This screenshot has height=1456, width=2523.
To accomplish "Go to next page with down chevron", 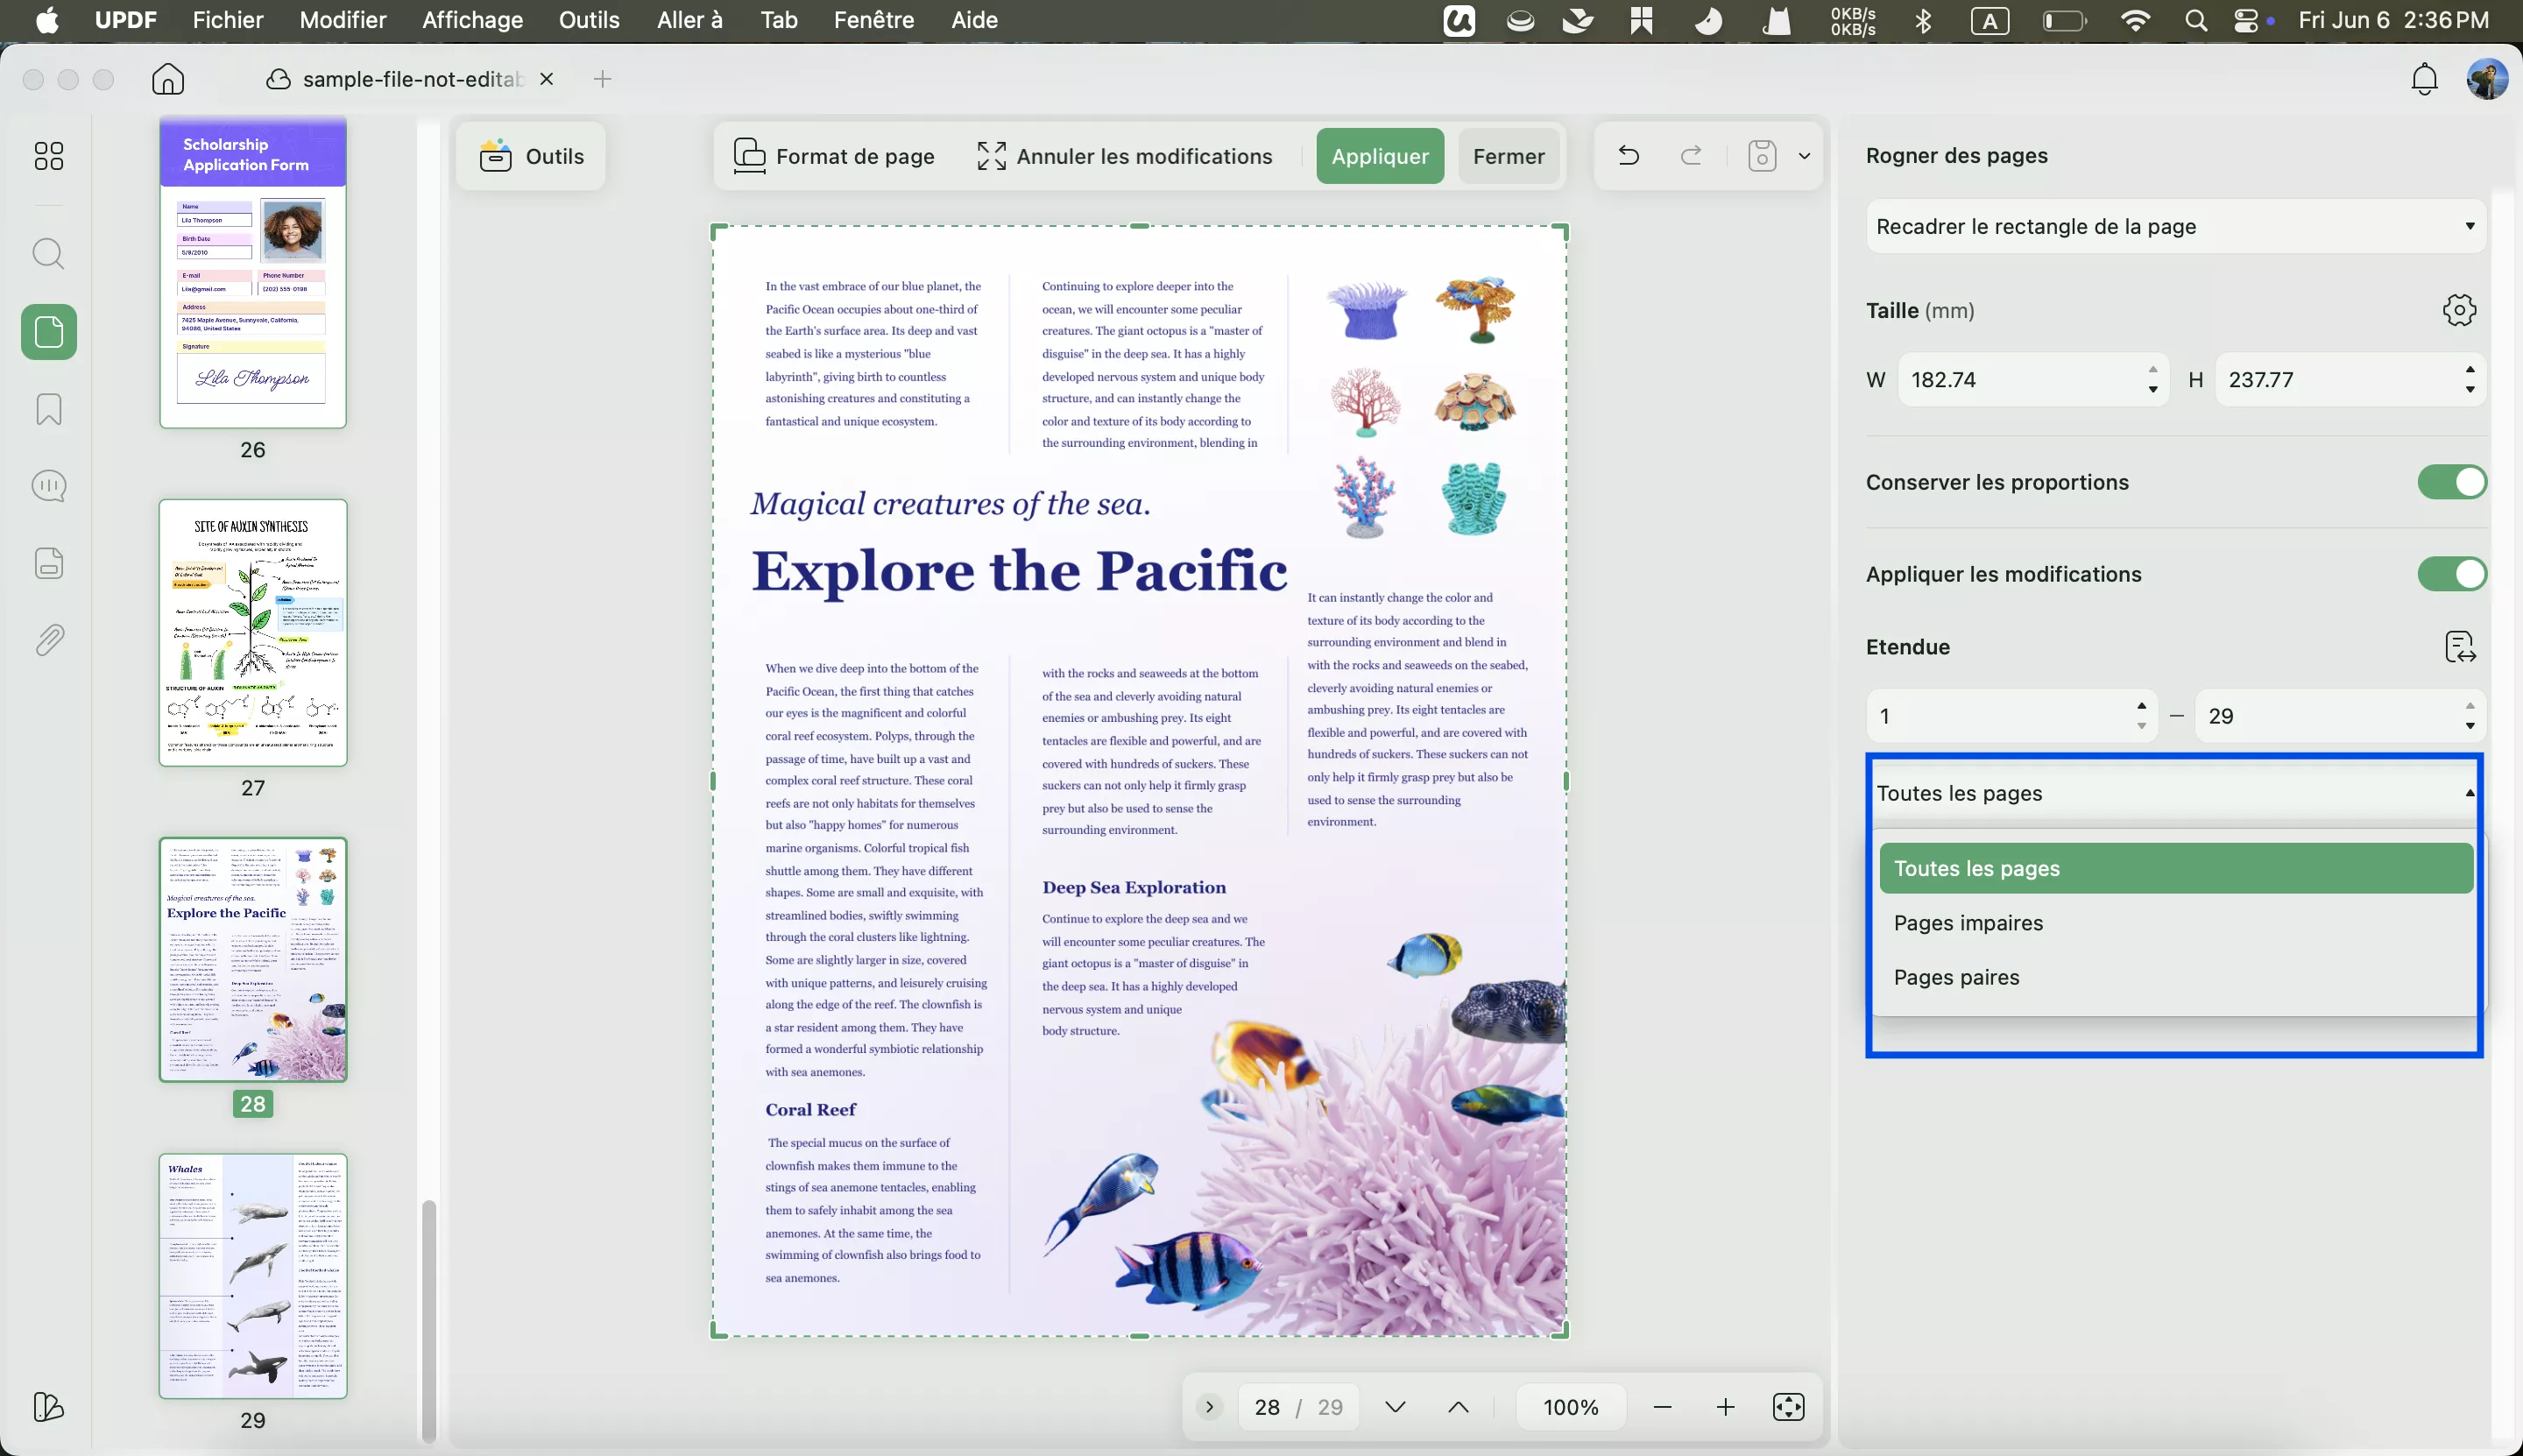I will coord(1395,1407).
